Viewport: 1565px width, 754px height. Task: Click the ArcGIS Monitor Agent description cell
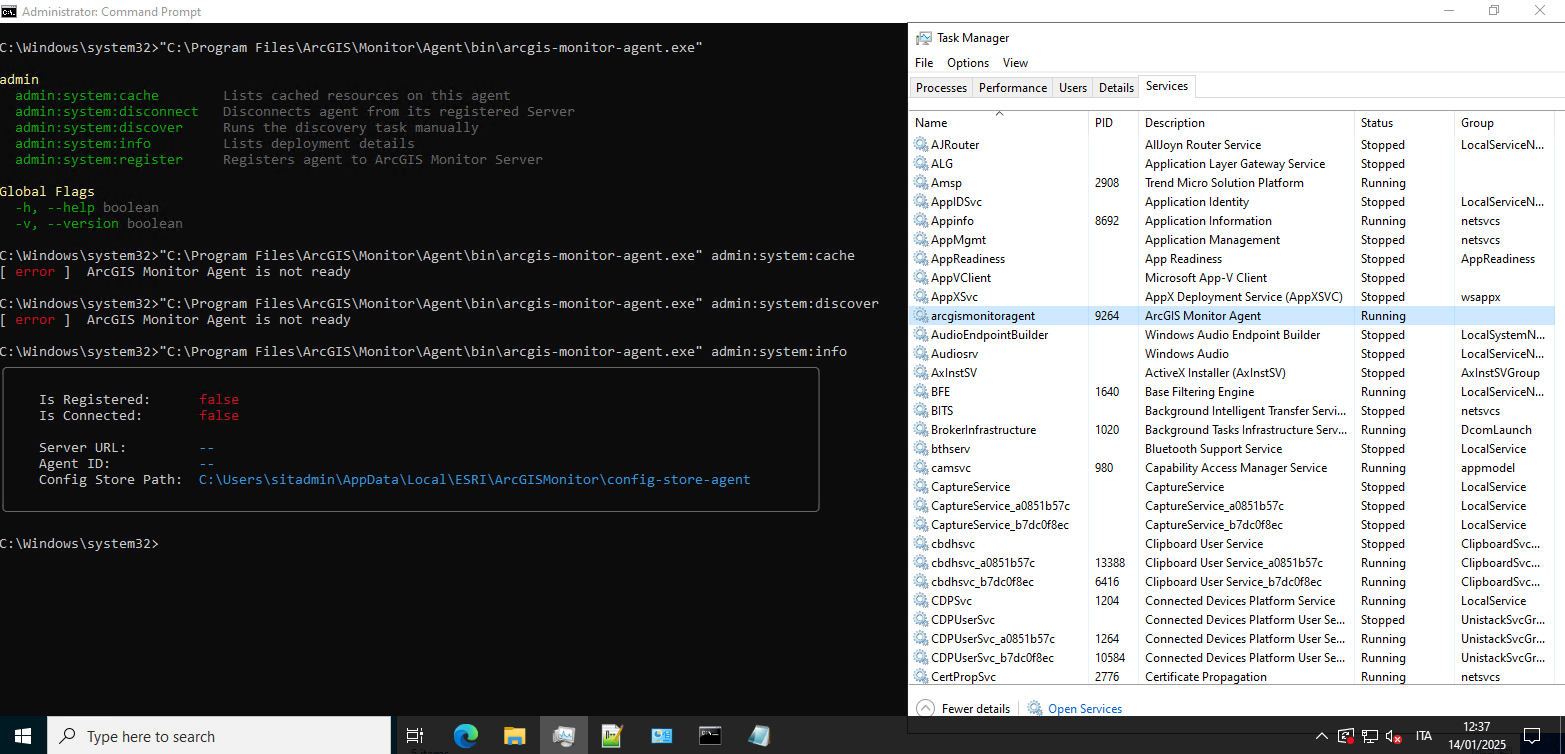pos(1203,316)
